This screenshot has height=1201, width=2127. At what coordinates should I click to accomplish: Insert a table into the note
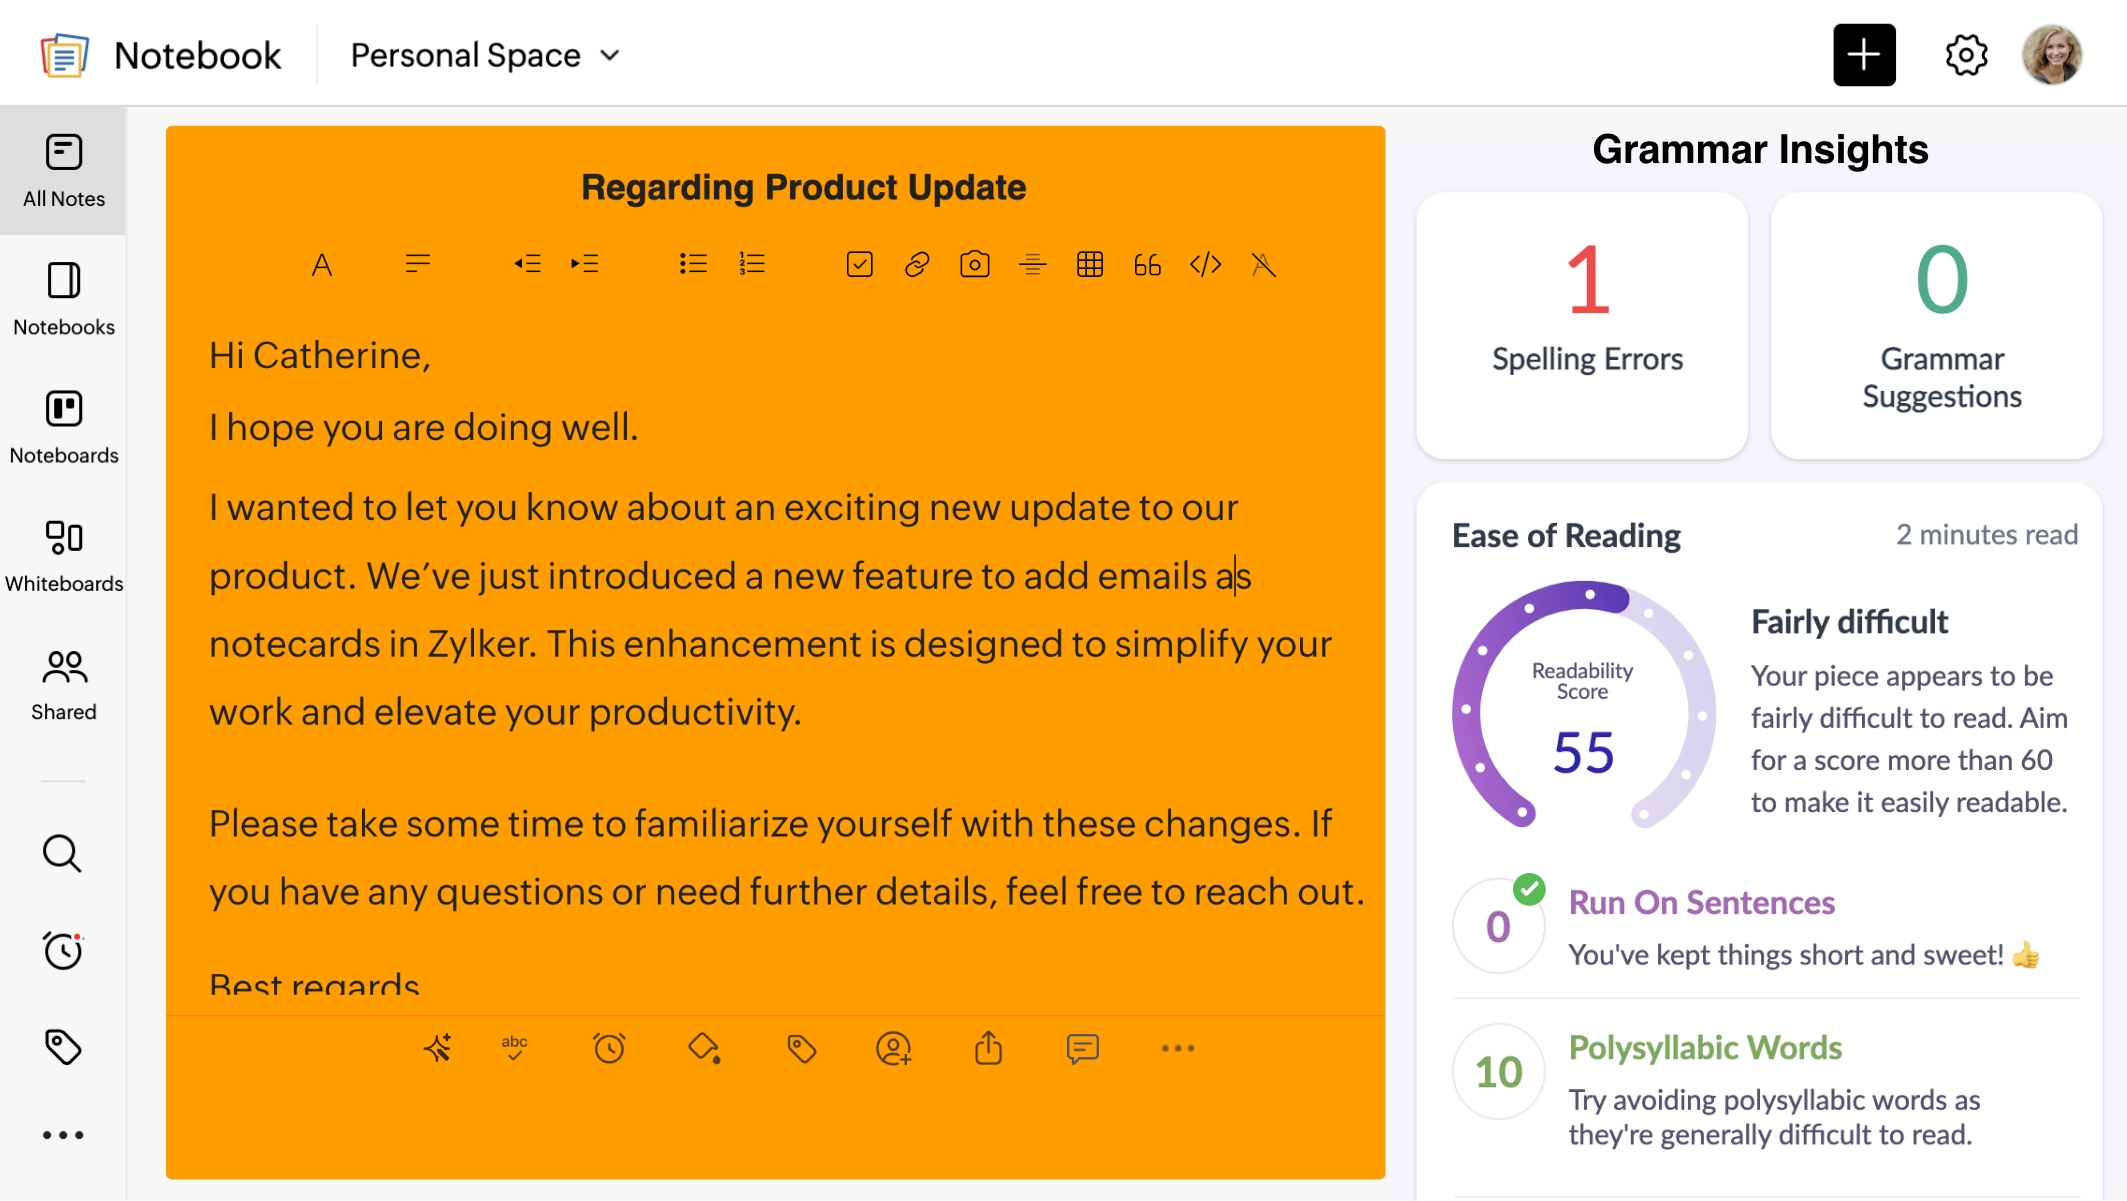coord(1089,264)
